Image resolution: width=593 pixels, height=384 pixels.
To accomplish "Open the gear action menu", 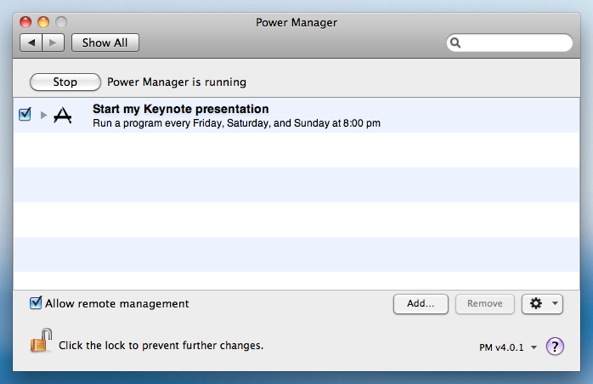I will tap(542, 304).
